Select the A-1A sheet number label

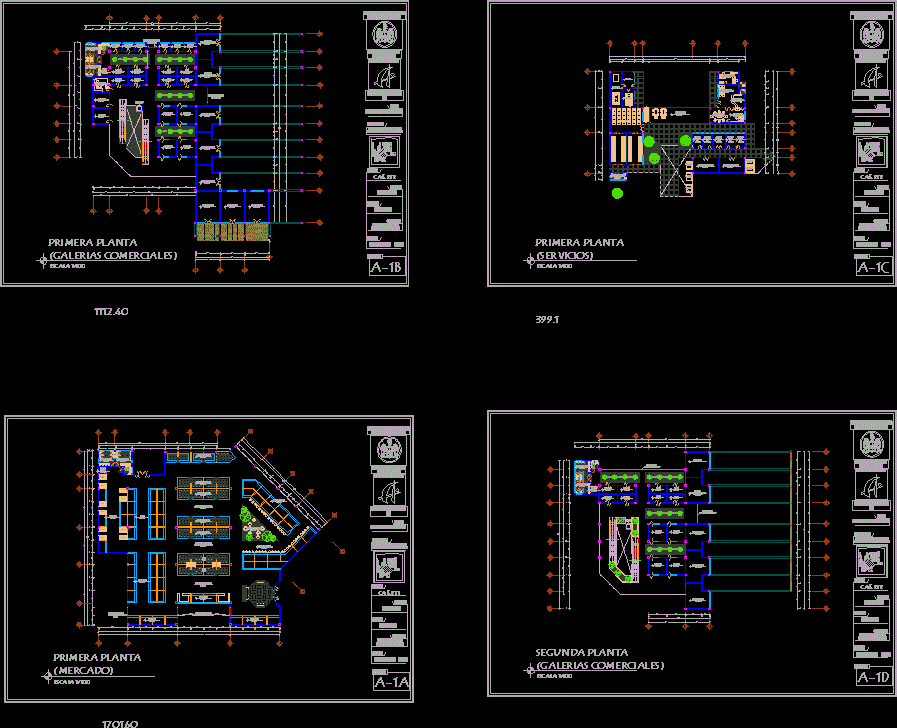391,684
